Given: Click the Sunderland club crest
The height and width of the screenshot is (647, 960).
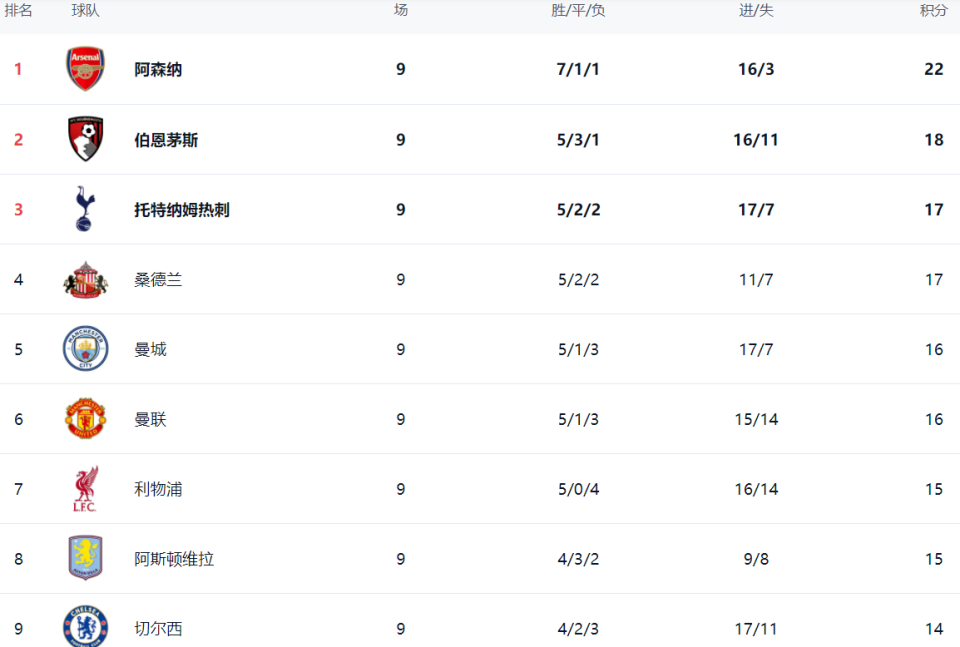Looking at the screenshot, I should tap(85, 279).
